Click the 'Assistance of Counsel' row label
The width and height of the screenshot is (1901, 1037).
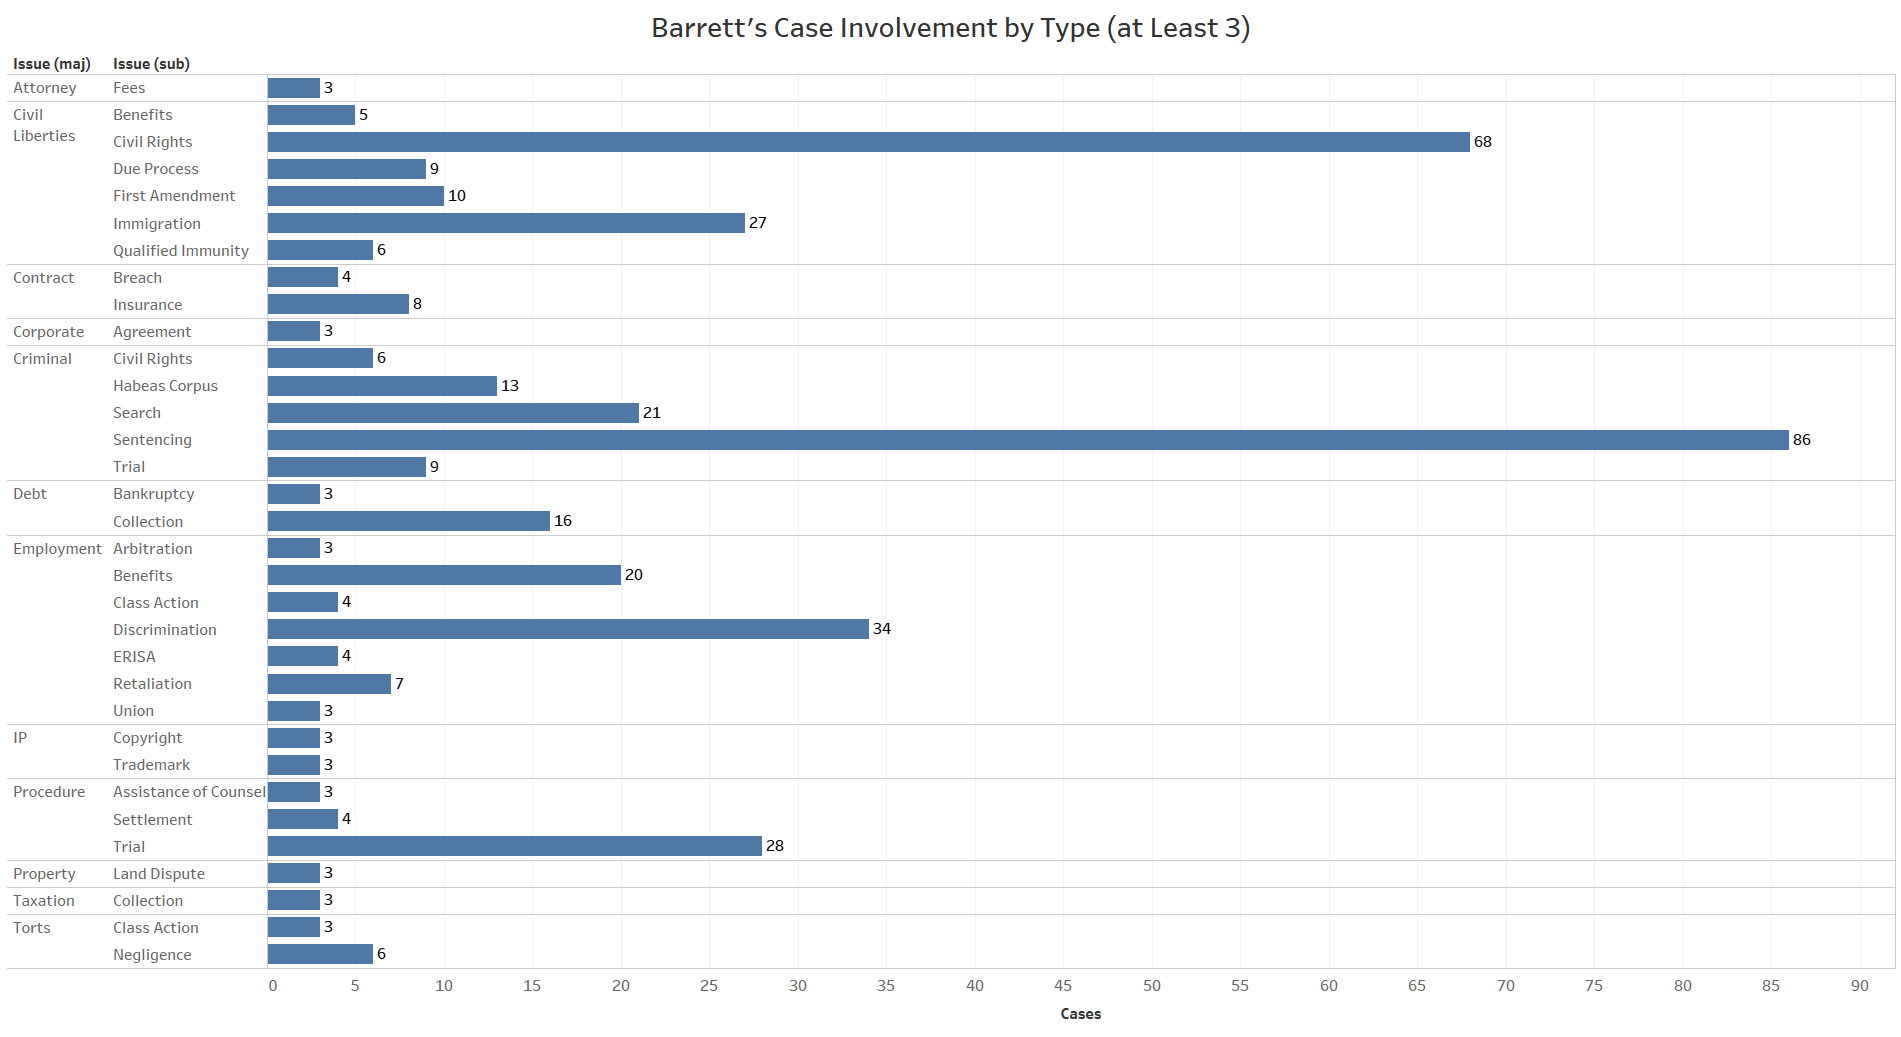click(189, 792)
